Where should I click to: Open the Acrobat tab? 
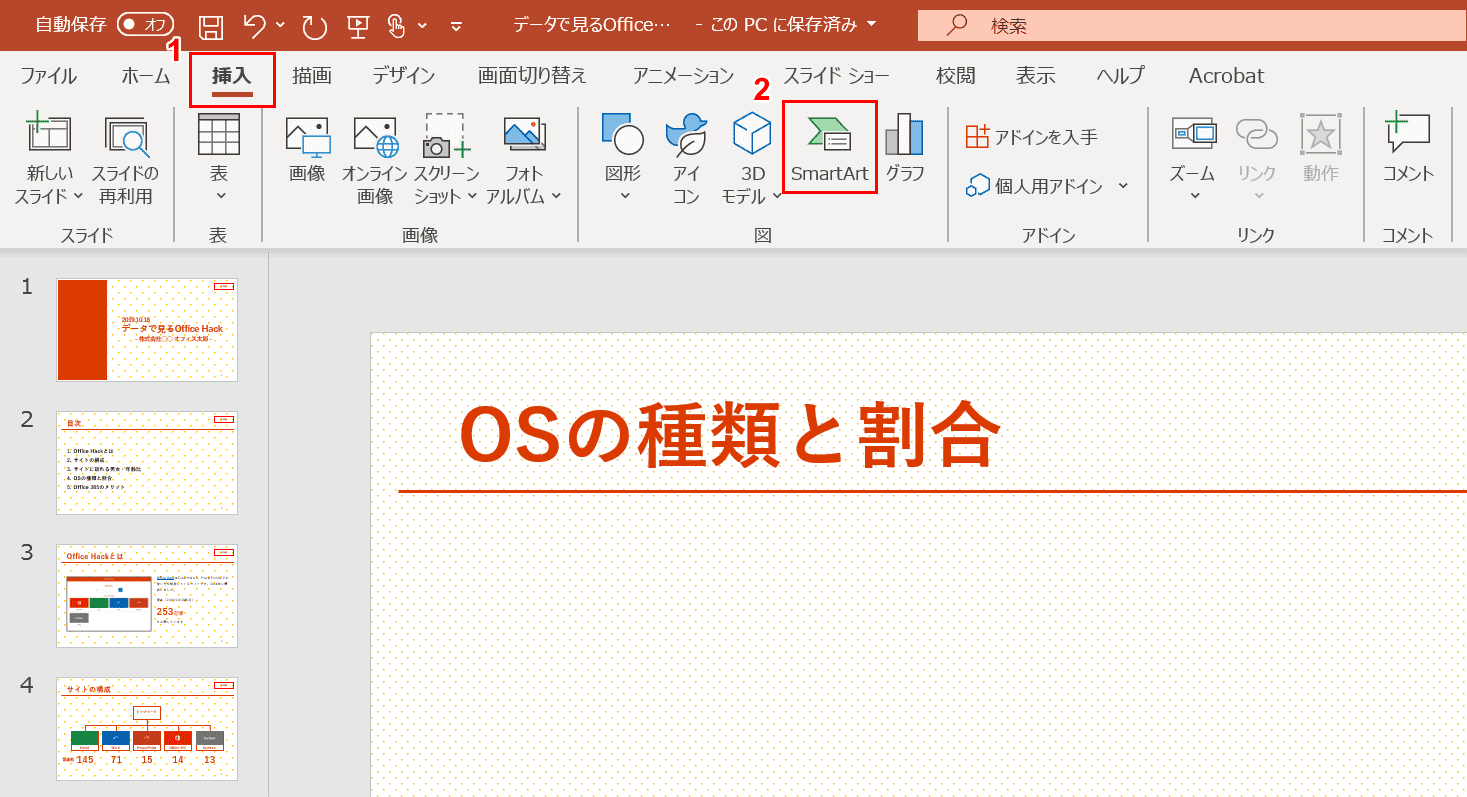(1226, 76)
